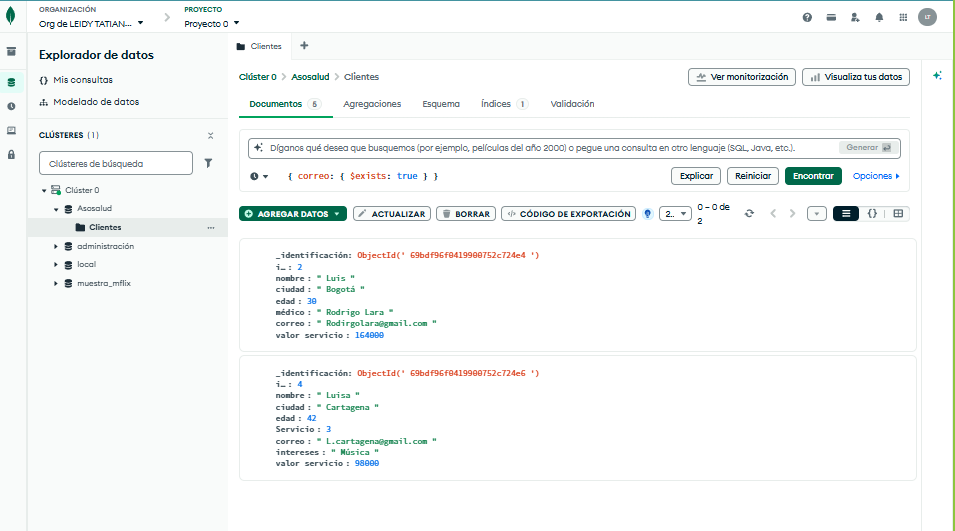Open the help question mark icon
The image size is (955, 531).
click(807, 17)
